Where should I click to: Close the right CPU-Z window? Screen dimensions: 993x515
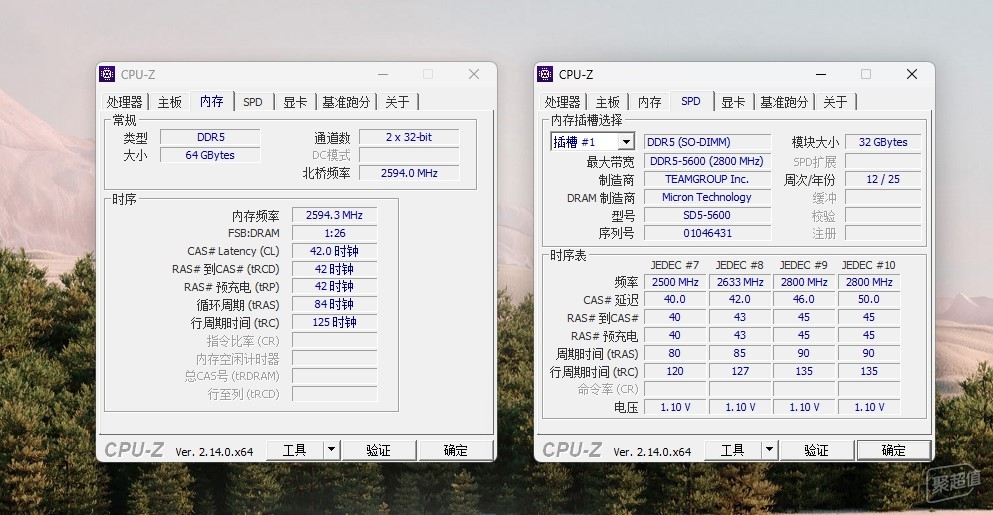(912, 74)
